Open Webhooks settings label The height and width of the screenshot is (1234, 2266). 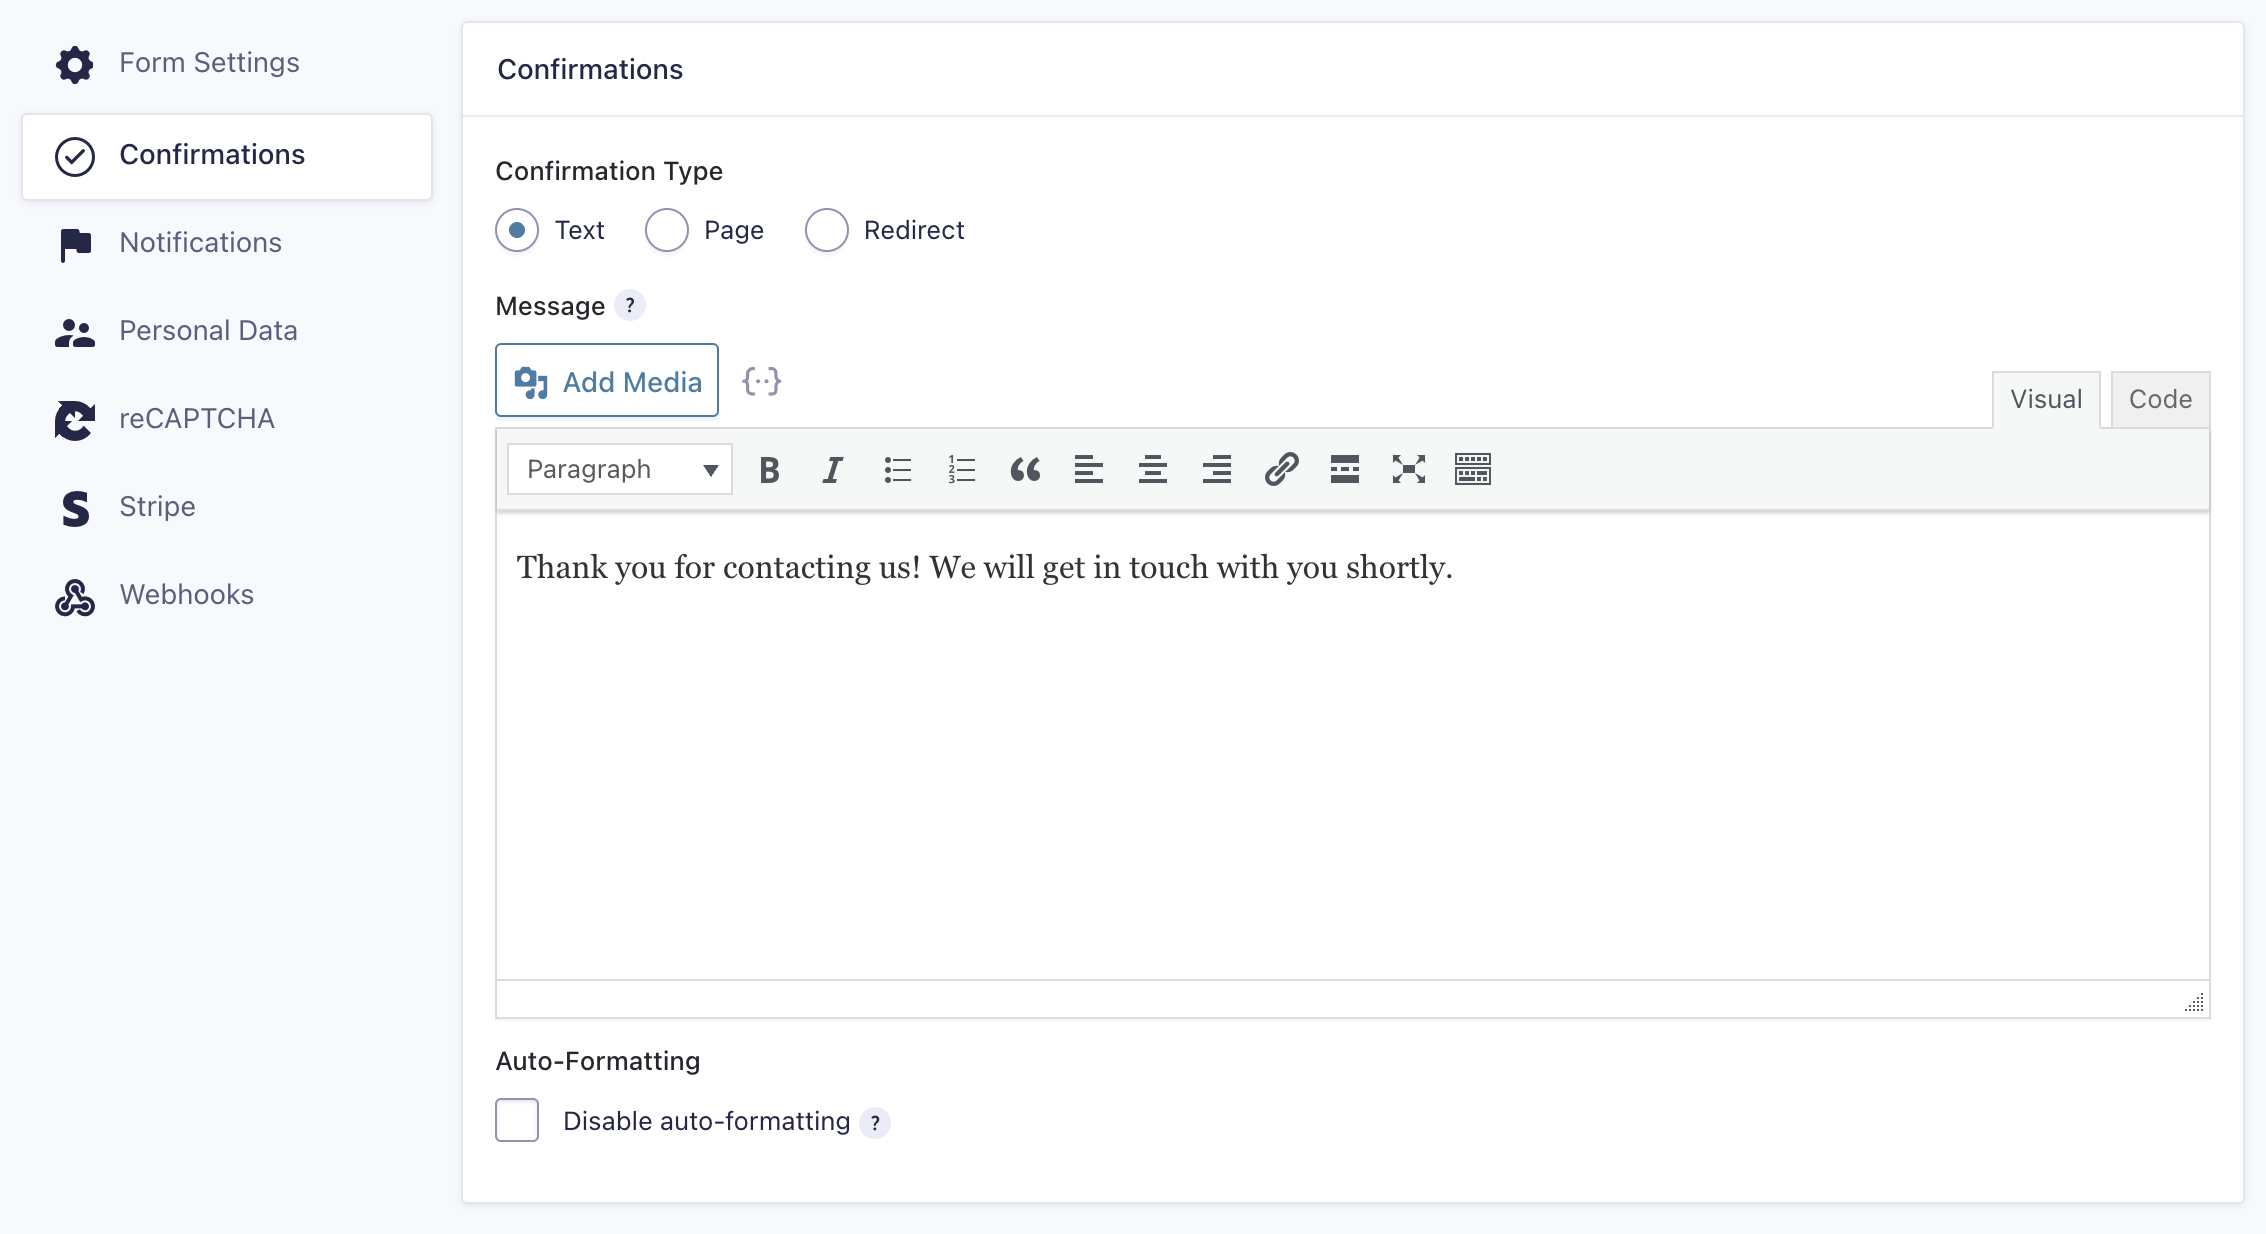point(186,594)
